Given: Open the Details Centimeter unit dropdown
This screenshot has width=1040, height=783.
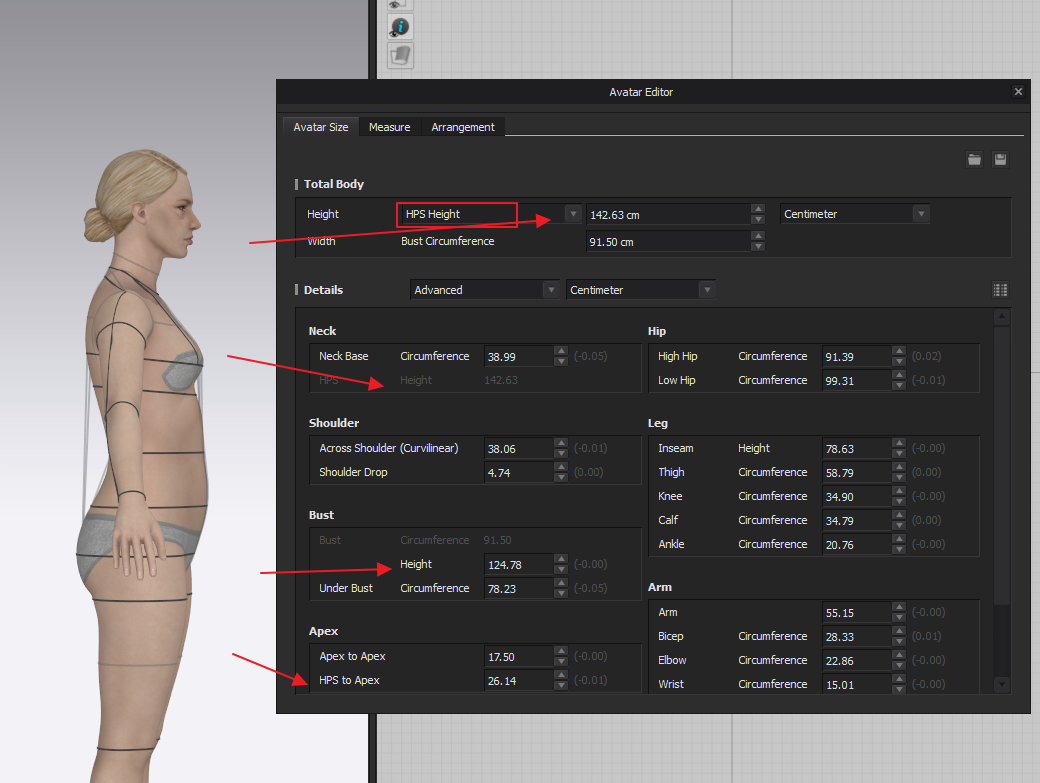Looking at the screenshot, I should tap(706, 290).
